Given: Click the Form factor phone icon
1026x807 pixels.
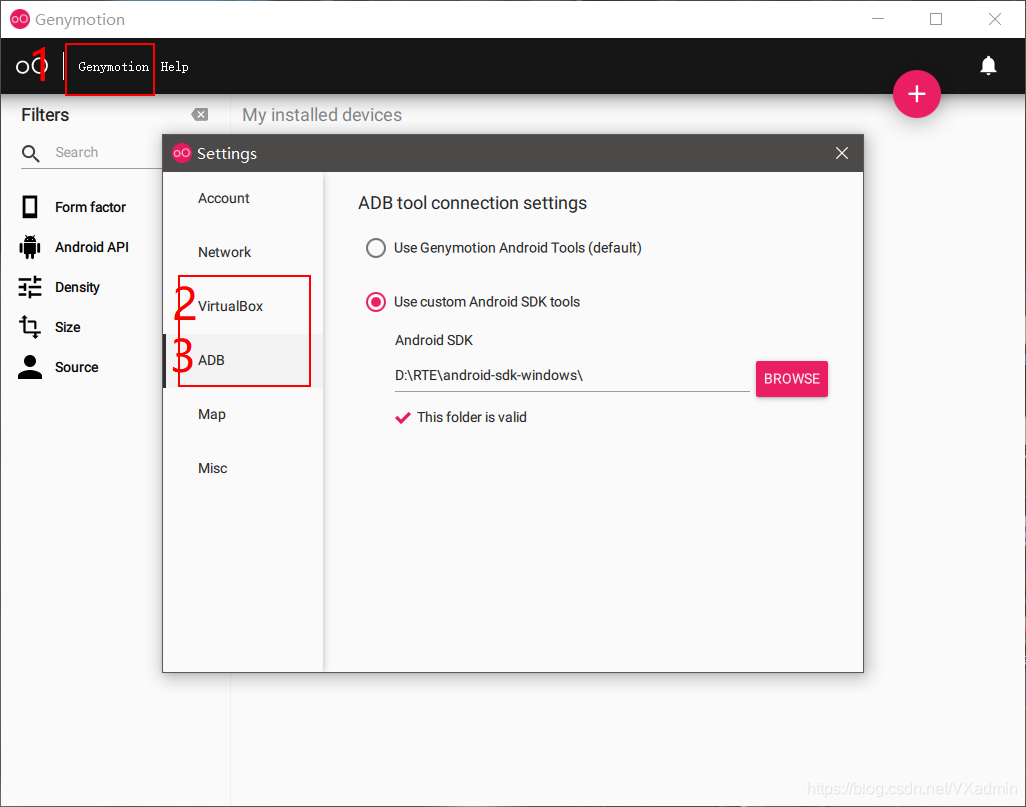Looking at the screenshot, I should (x=30, y=207).
